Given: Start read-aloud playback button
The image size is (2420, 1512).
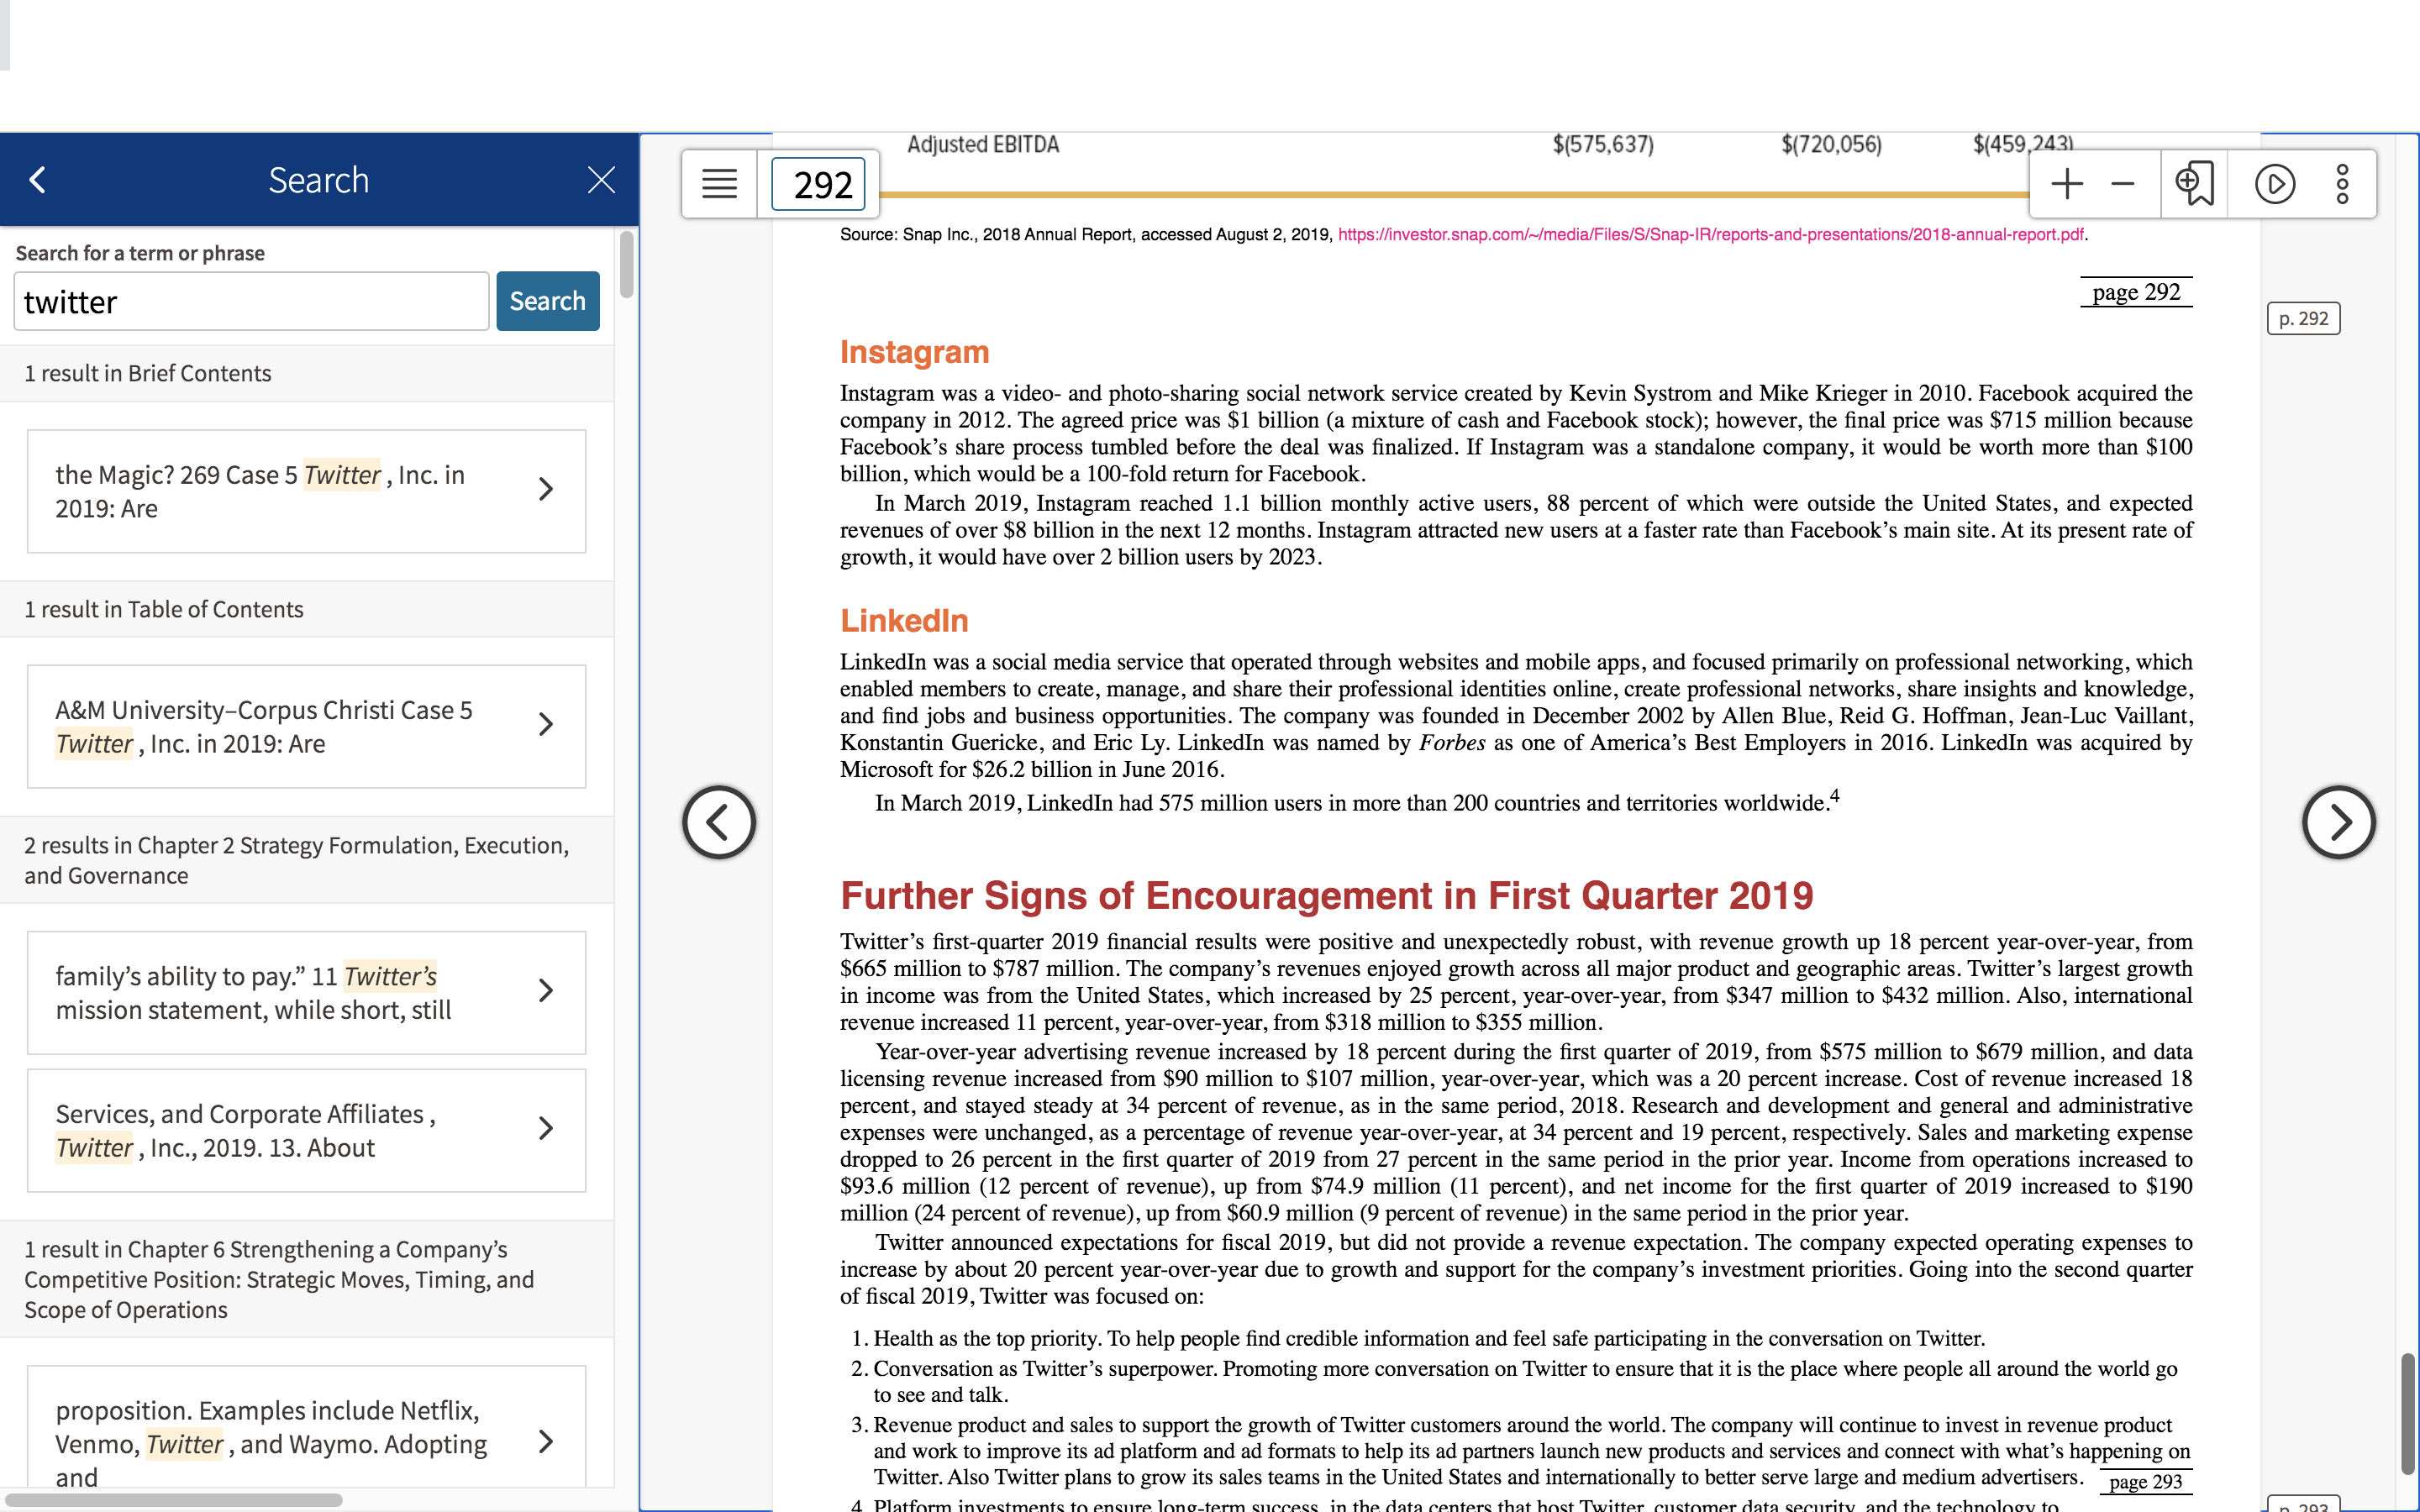Looking at the screenshot, I should pyautogui.click(x=2275, y=184).
